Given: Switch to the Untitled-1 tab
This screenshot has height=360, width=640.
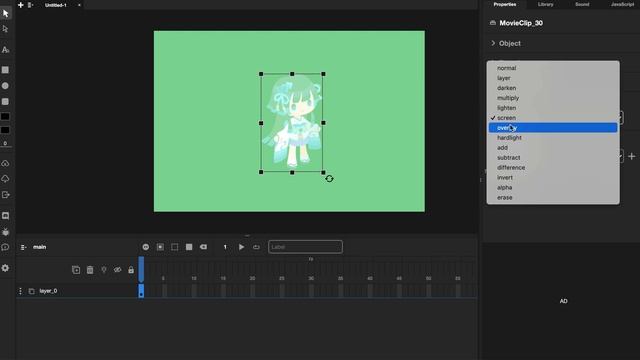Looking at the screenshot, I should pyautogui.click(x=56, y=5).
